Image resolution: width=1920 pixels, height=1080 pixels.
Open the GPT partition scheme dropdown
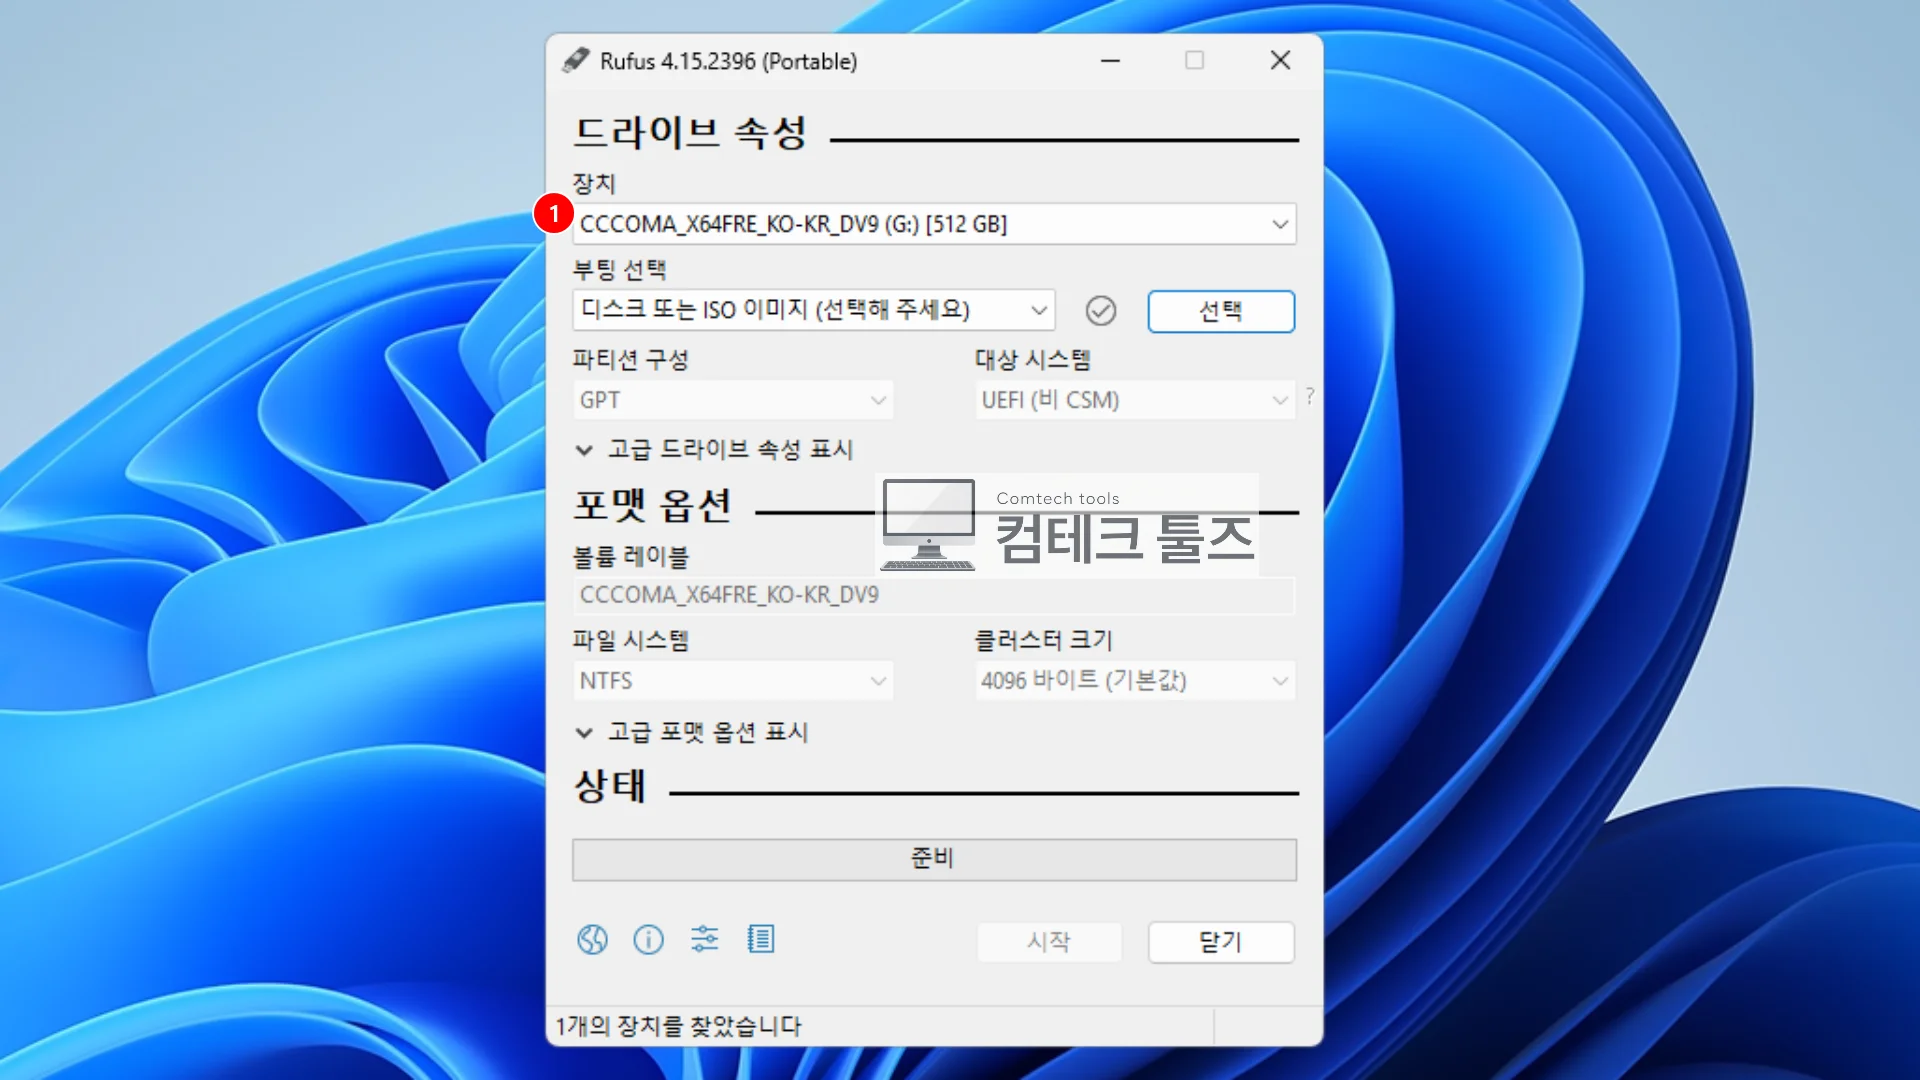coord(732,400)
